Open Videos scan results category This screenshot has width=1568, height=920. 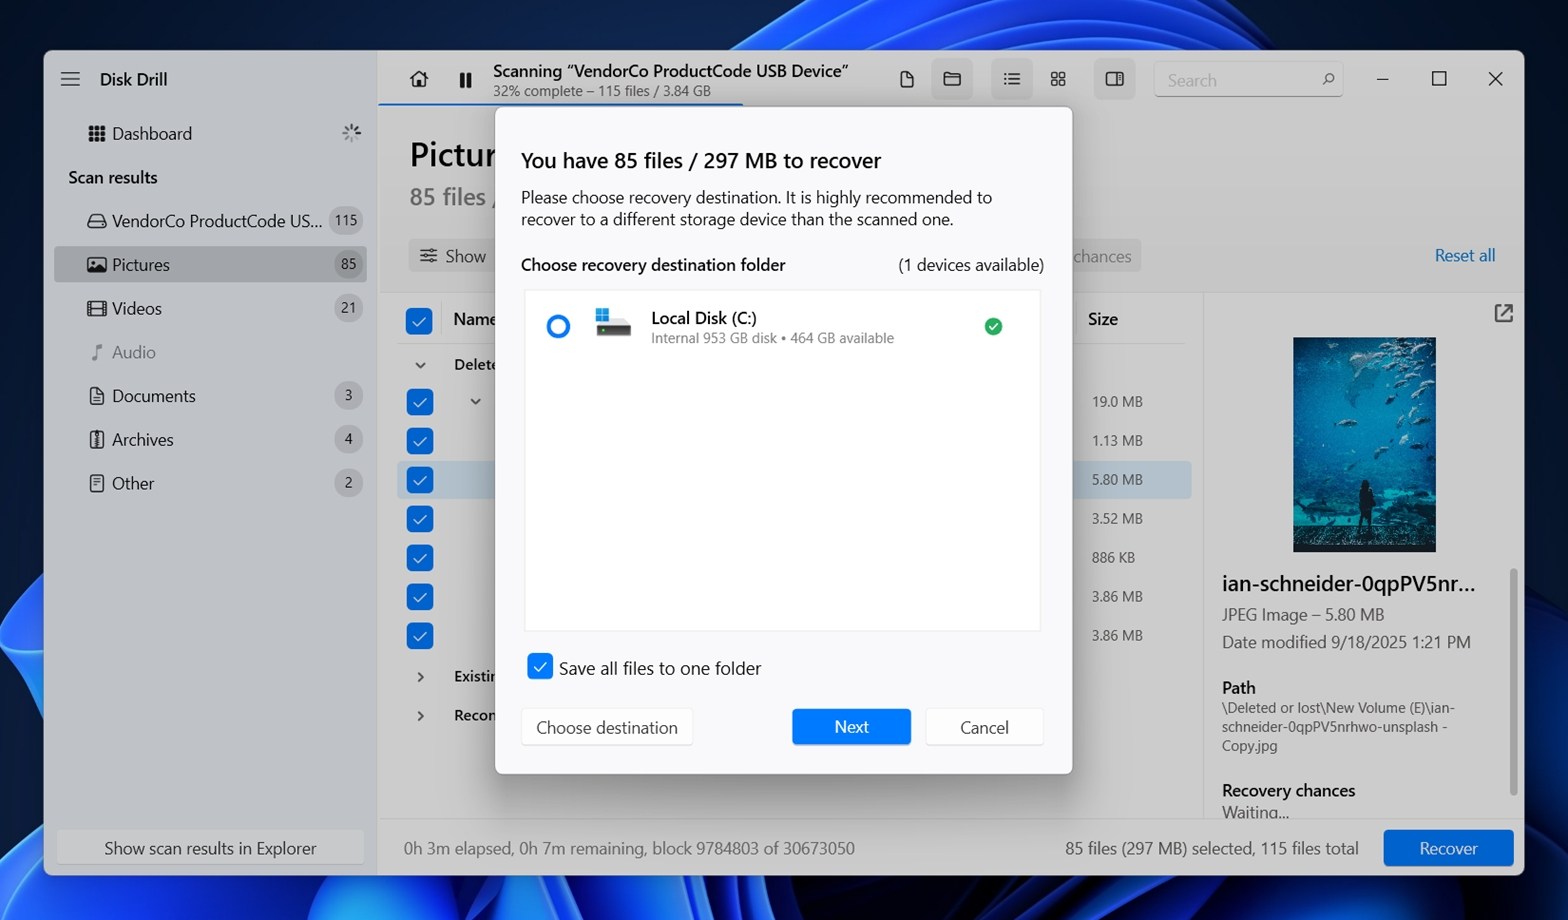pos(137,308)
